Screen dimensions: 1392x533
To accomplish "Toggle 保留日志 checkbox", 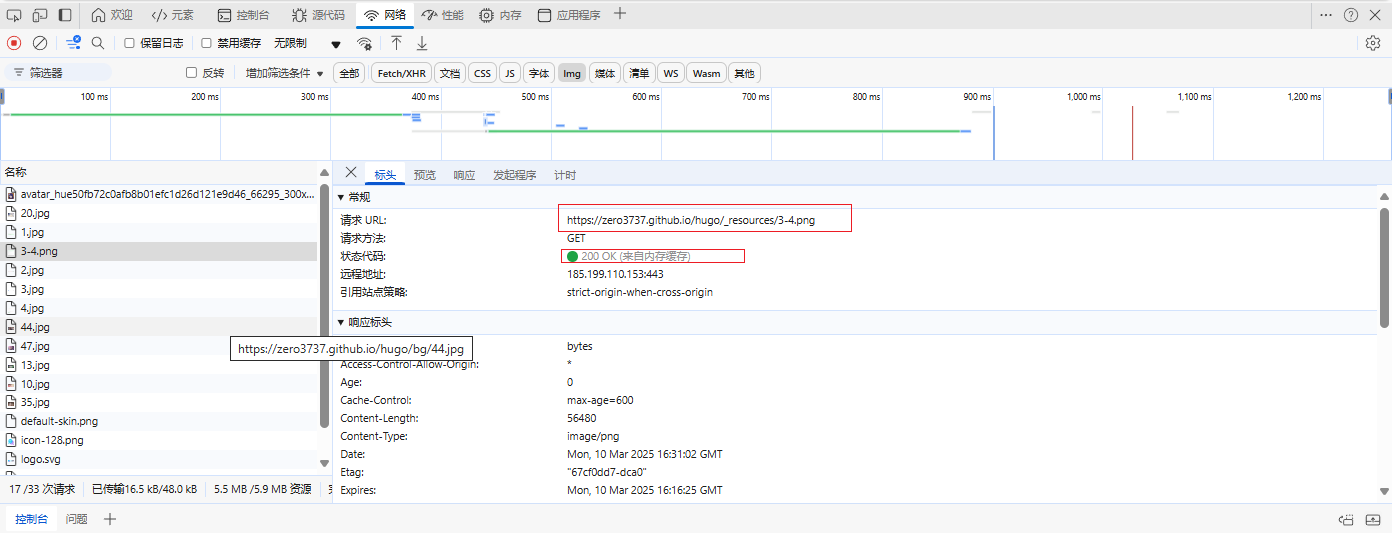I will point(130,43).
